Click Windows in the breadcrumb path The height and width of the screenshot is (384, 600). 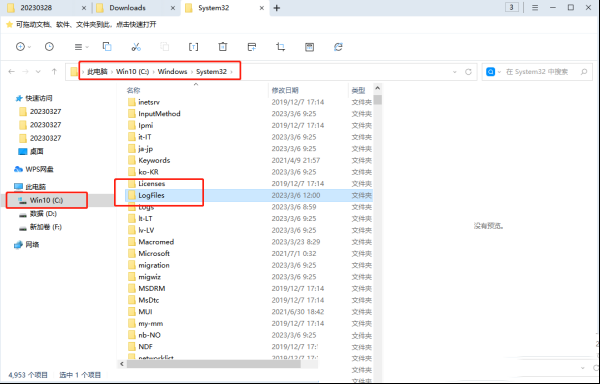click(172, 72)
